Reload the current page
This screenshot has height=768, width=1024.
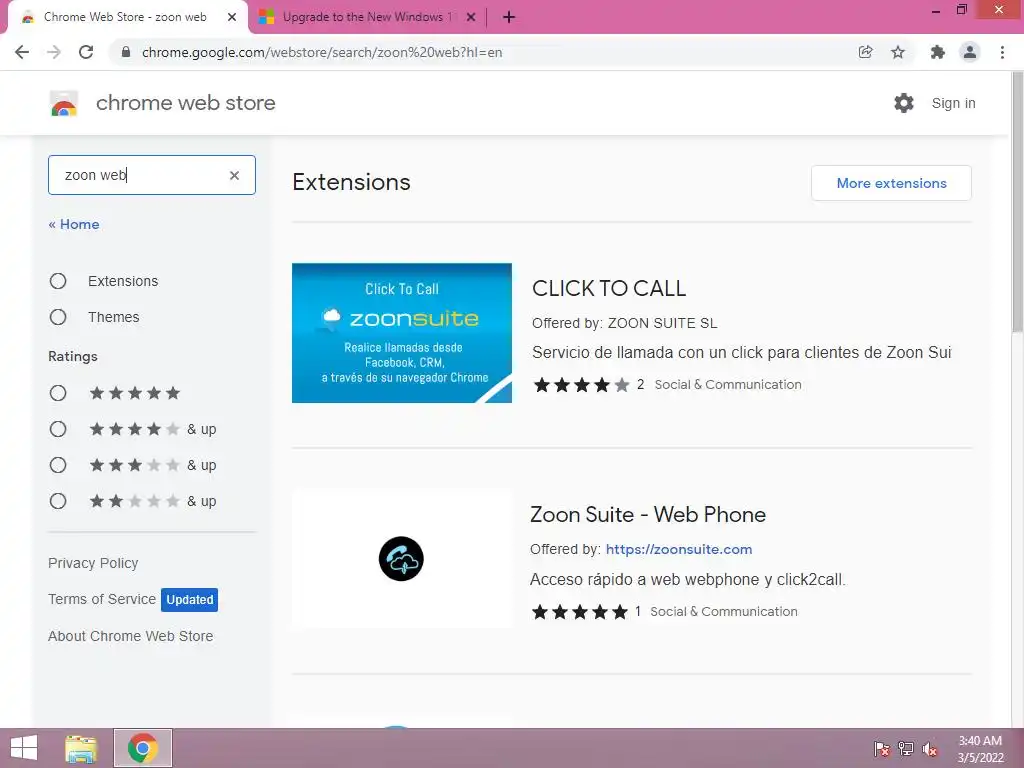tap(86, 52)
